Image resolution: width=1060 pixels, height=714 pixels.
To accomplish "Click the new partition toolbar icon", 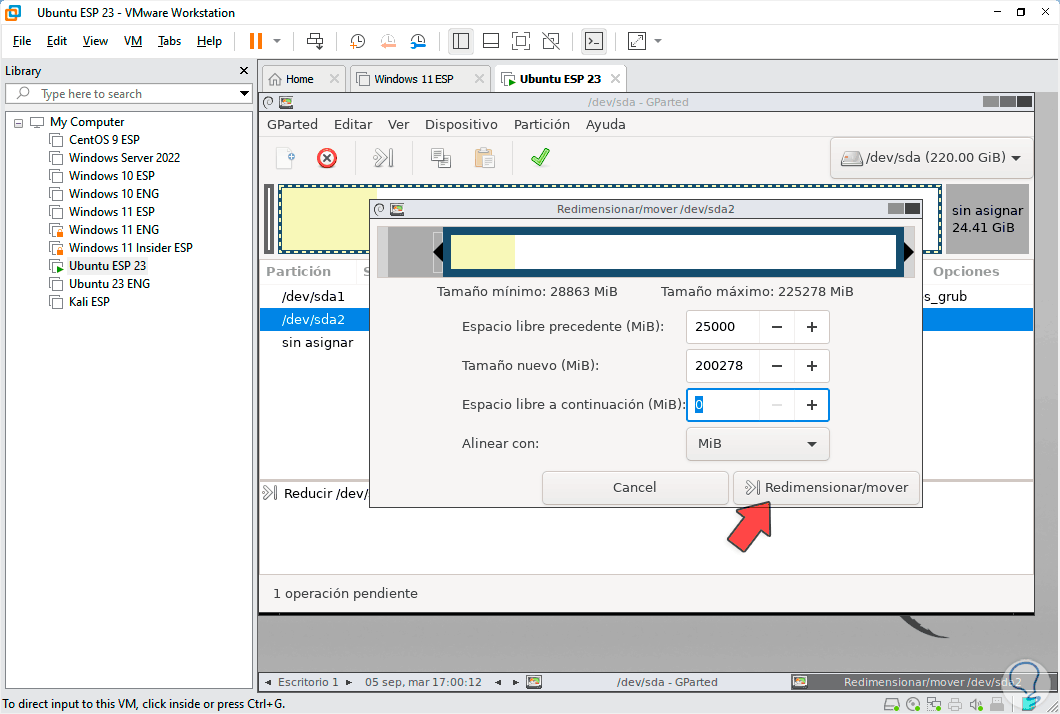I will click(x=287, y=158).
